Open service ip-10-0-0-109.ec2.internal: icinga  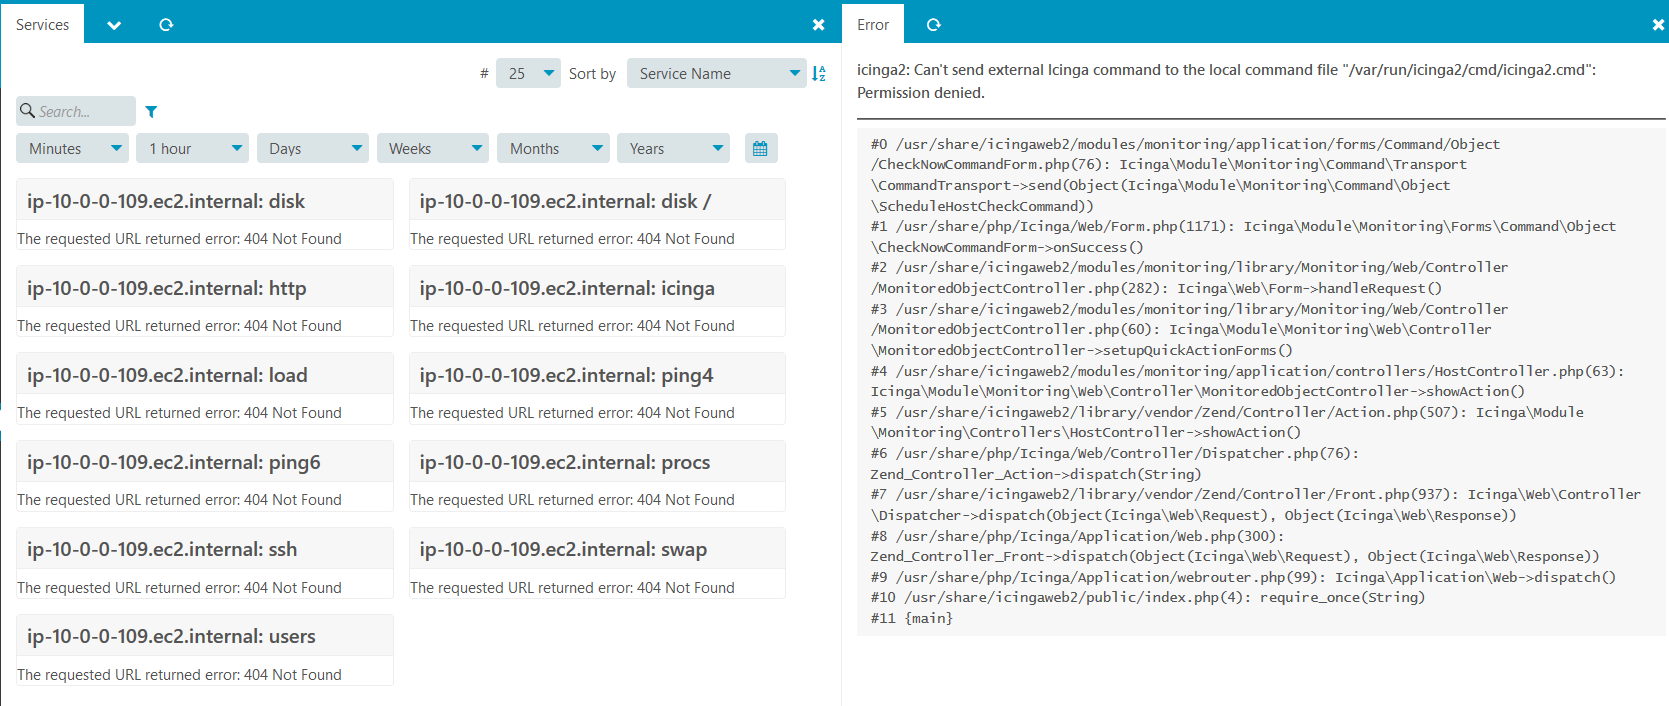click(567, 288)
